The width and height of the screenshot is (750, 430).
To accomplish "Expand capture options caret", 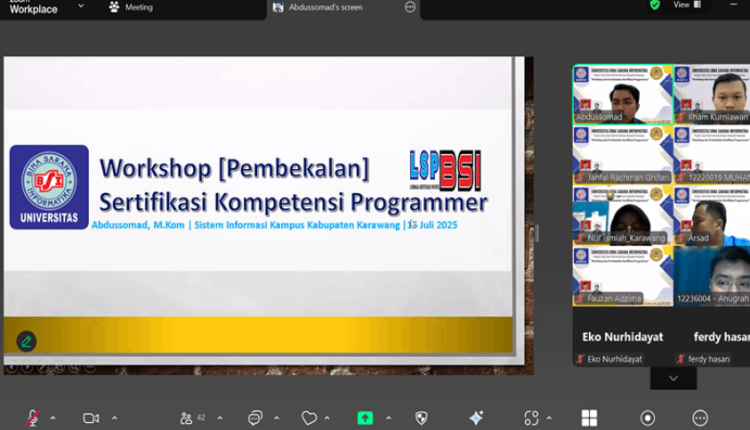I will [x=549, y=418].
